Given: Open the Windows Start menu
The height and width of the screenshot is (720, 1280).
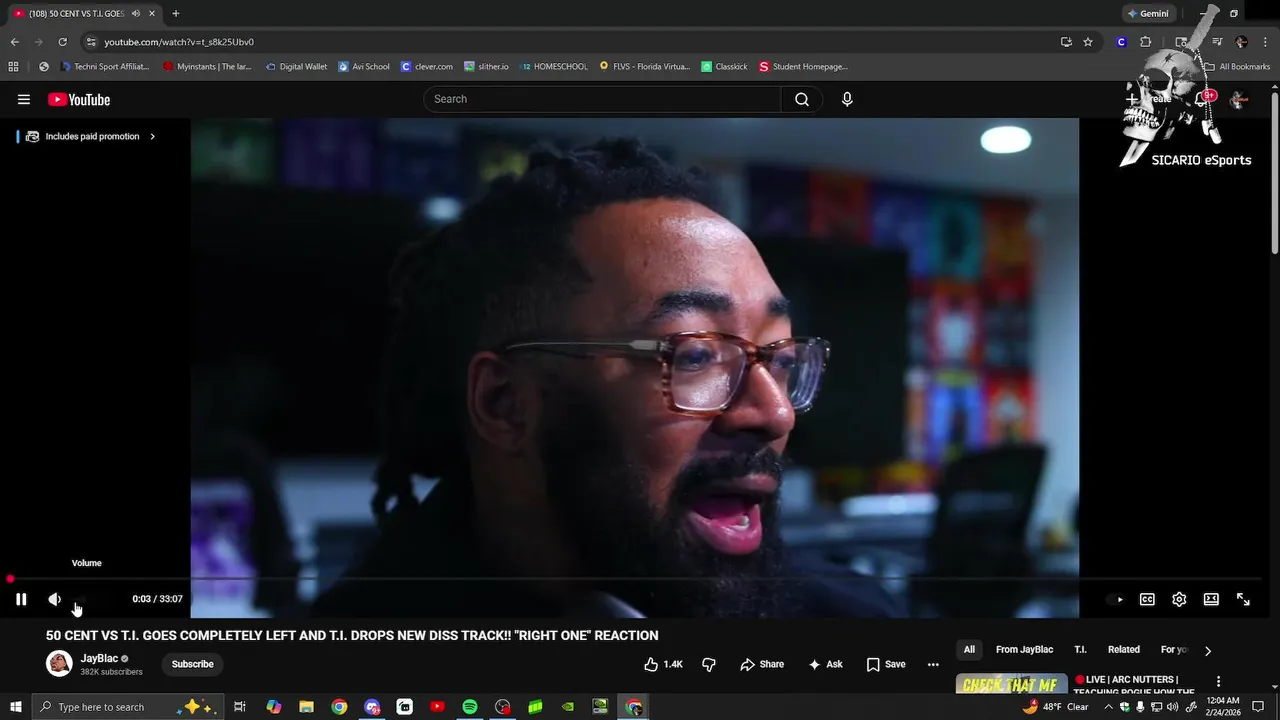Looking at the screenshot, I should (x=14, y=707).
